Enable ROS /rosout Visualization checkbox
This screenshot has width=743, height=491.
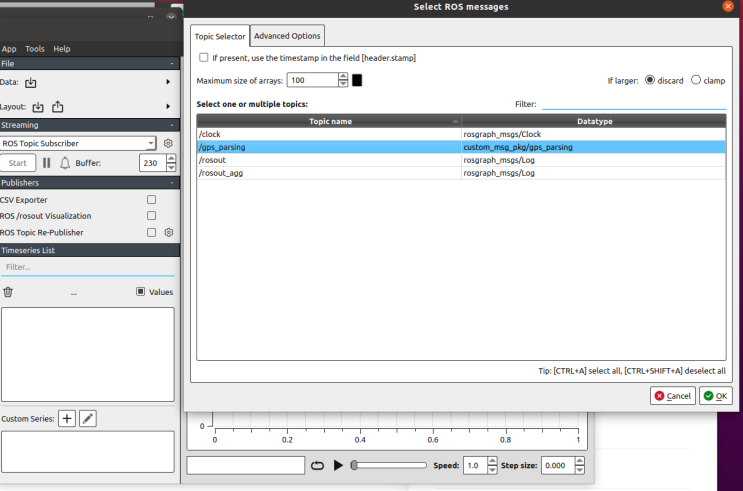(x=152, y=216)
